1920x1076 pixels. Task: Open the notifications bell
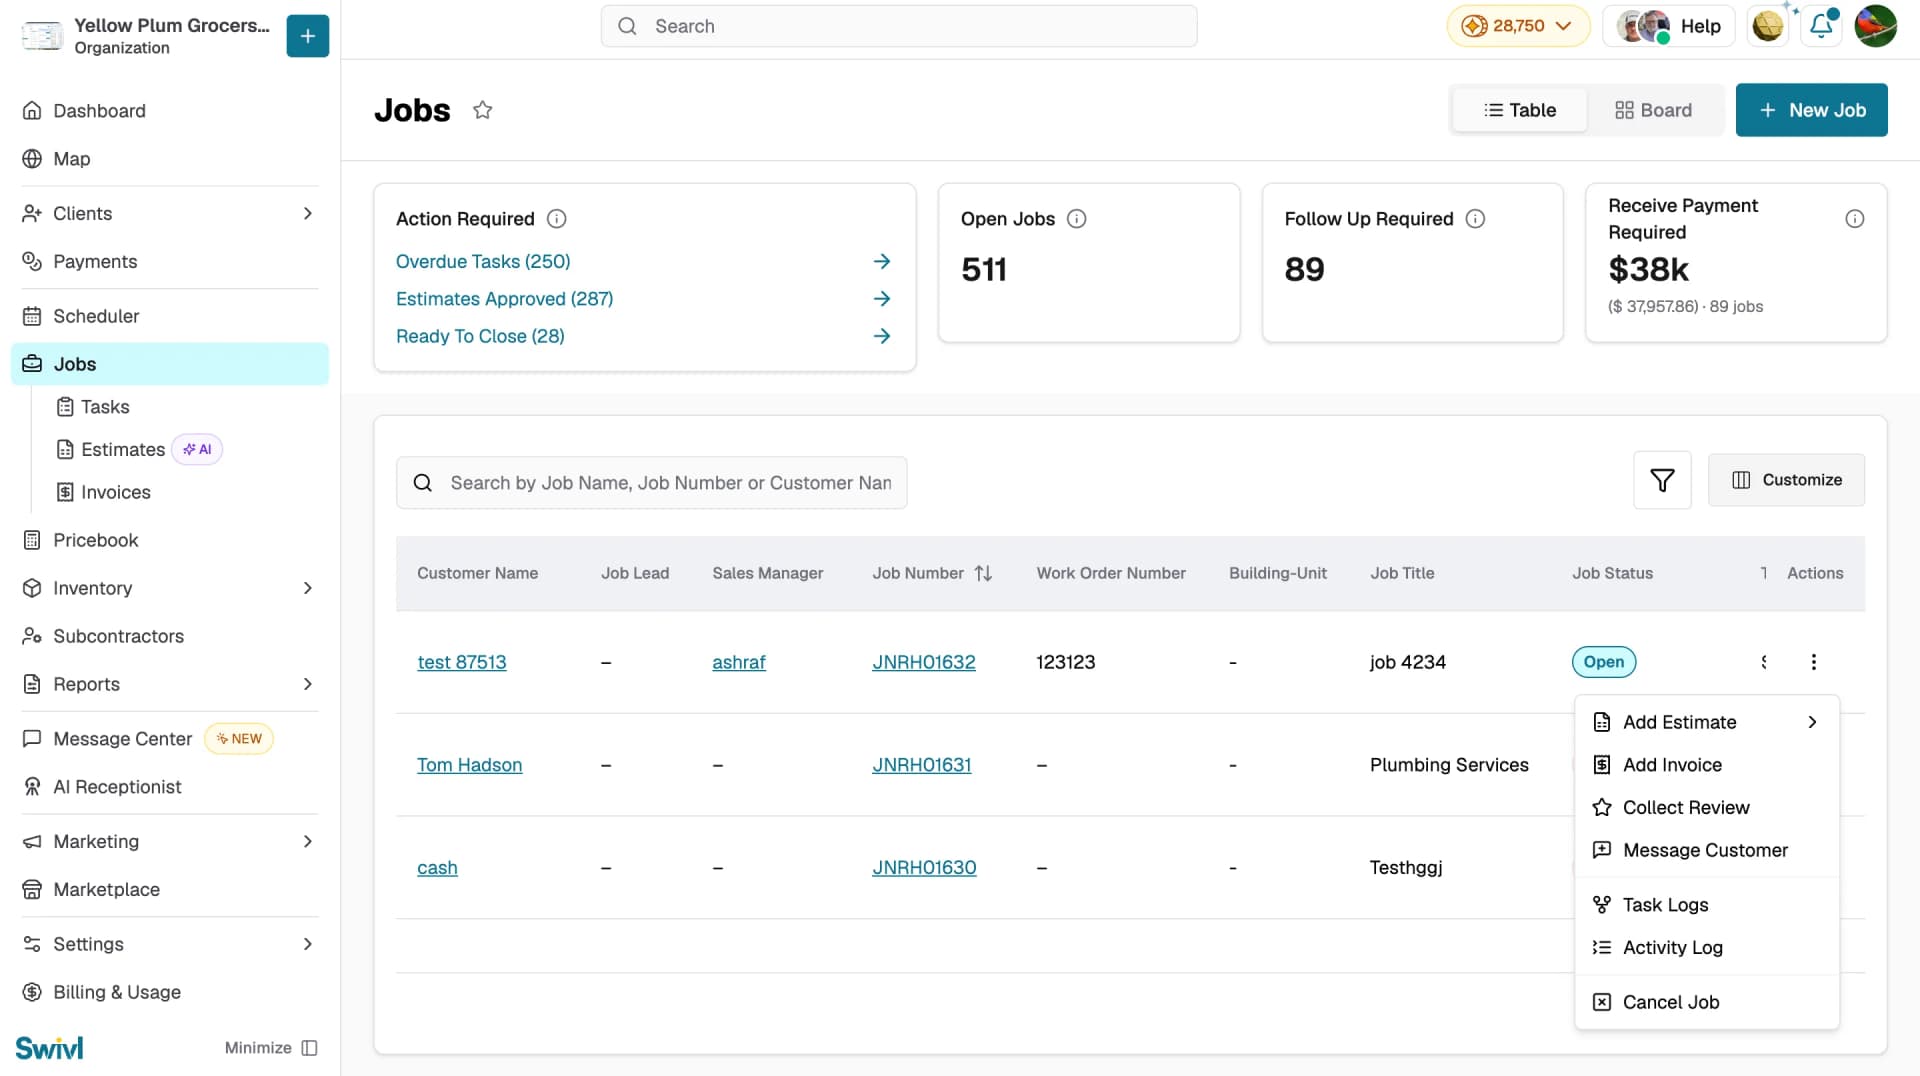(1821, 26)
